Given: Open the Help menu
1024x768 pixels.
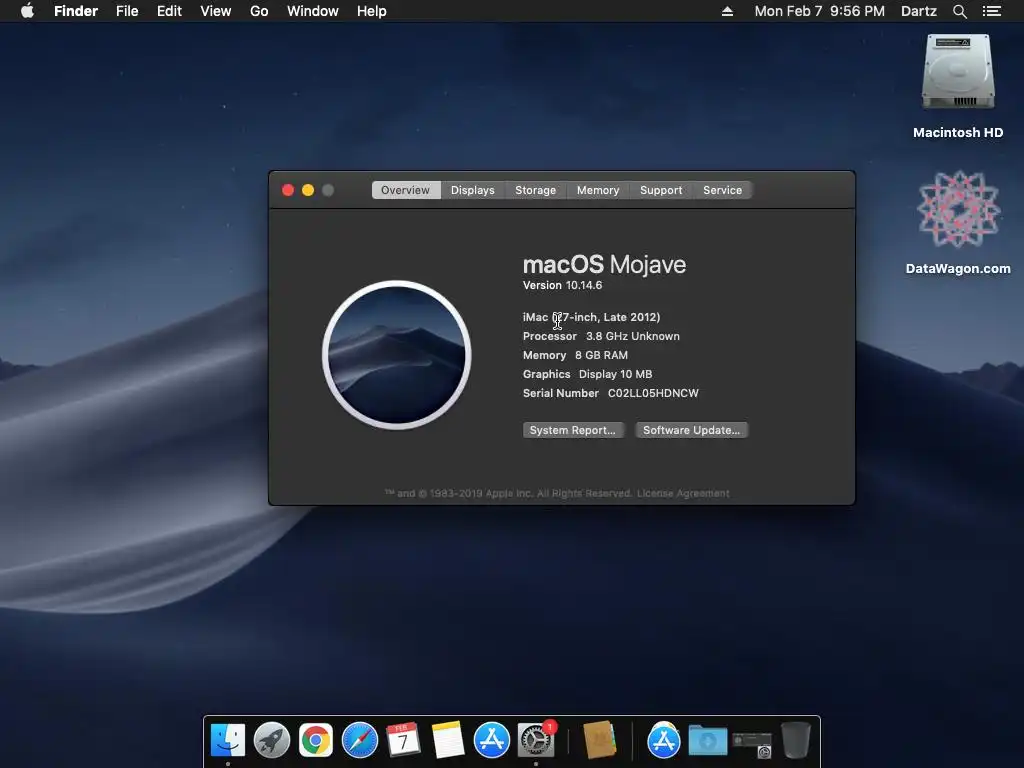Looking at the screenshot, I should [x=372, y=11].
